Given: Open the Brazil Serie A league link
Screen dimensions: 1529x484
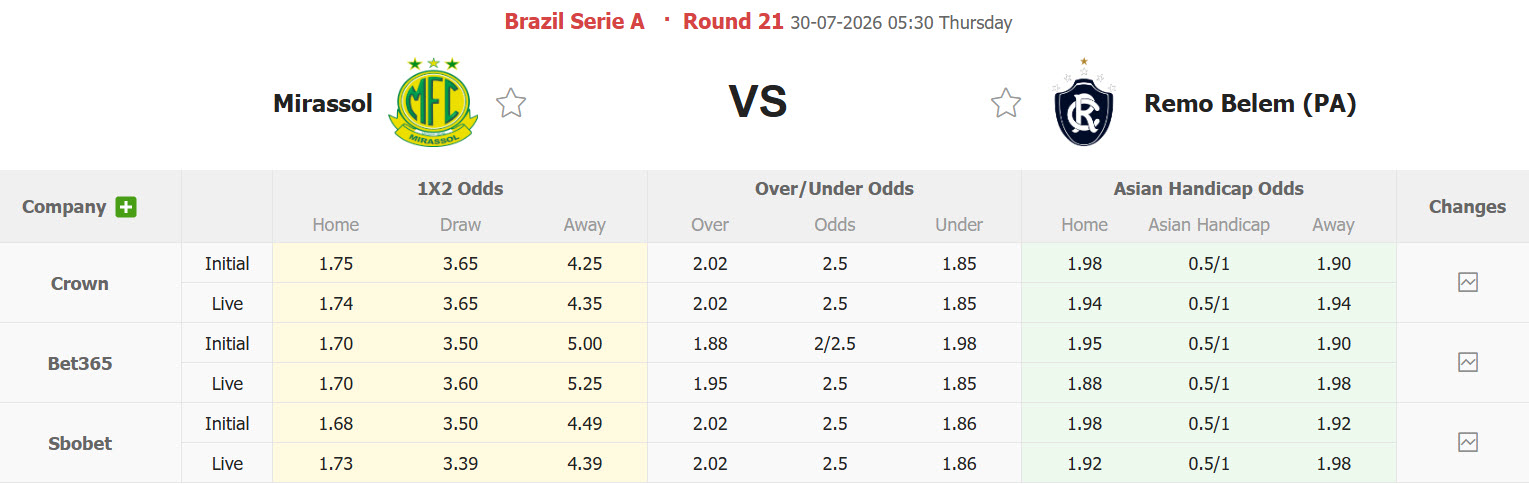Looking at the screenshot, I should [x=575, y=22].
